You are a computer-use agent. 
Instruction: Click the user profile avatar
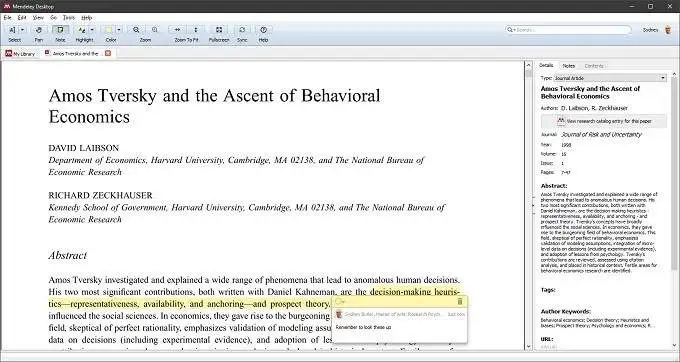click(668, 30)
